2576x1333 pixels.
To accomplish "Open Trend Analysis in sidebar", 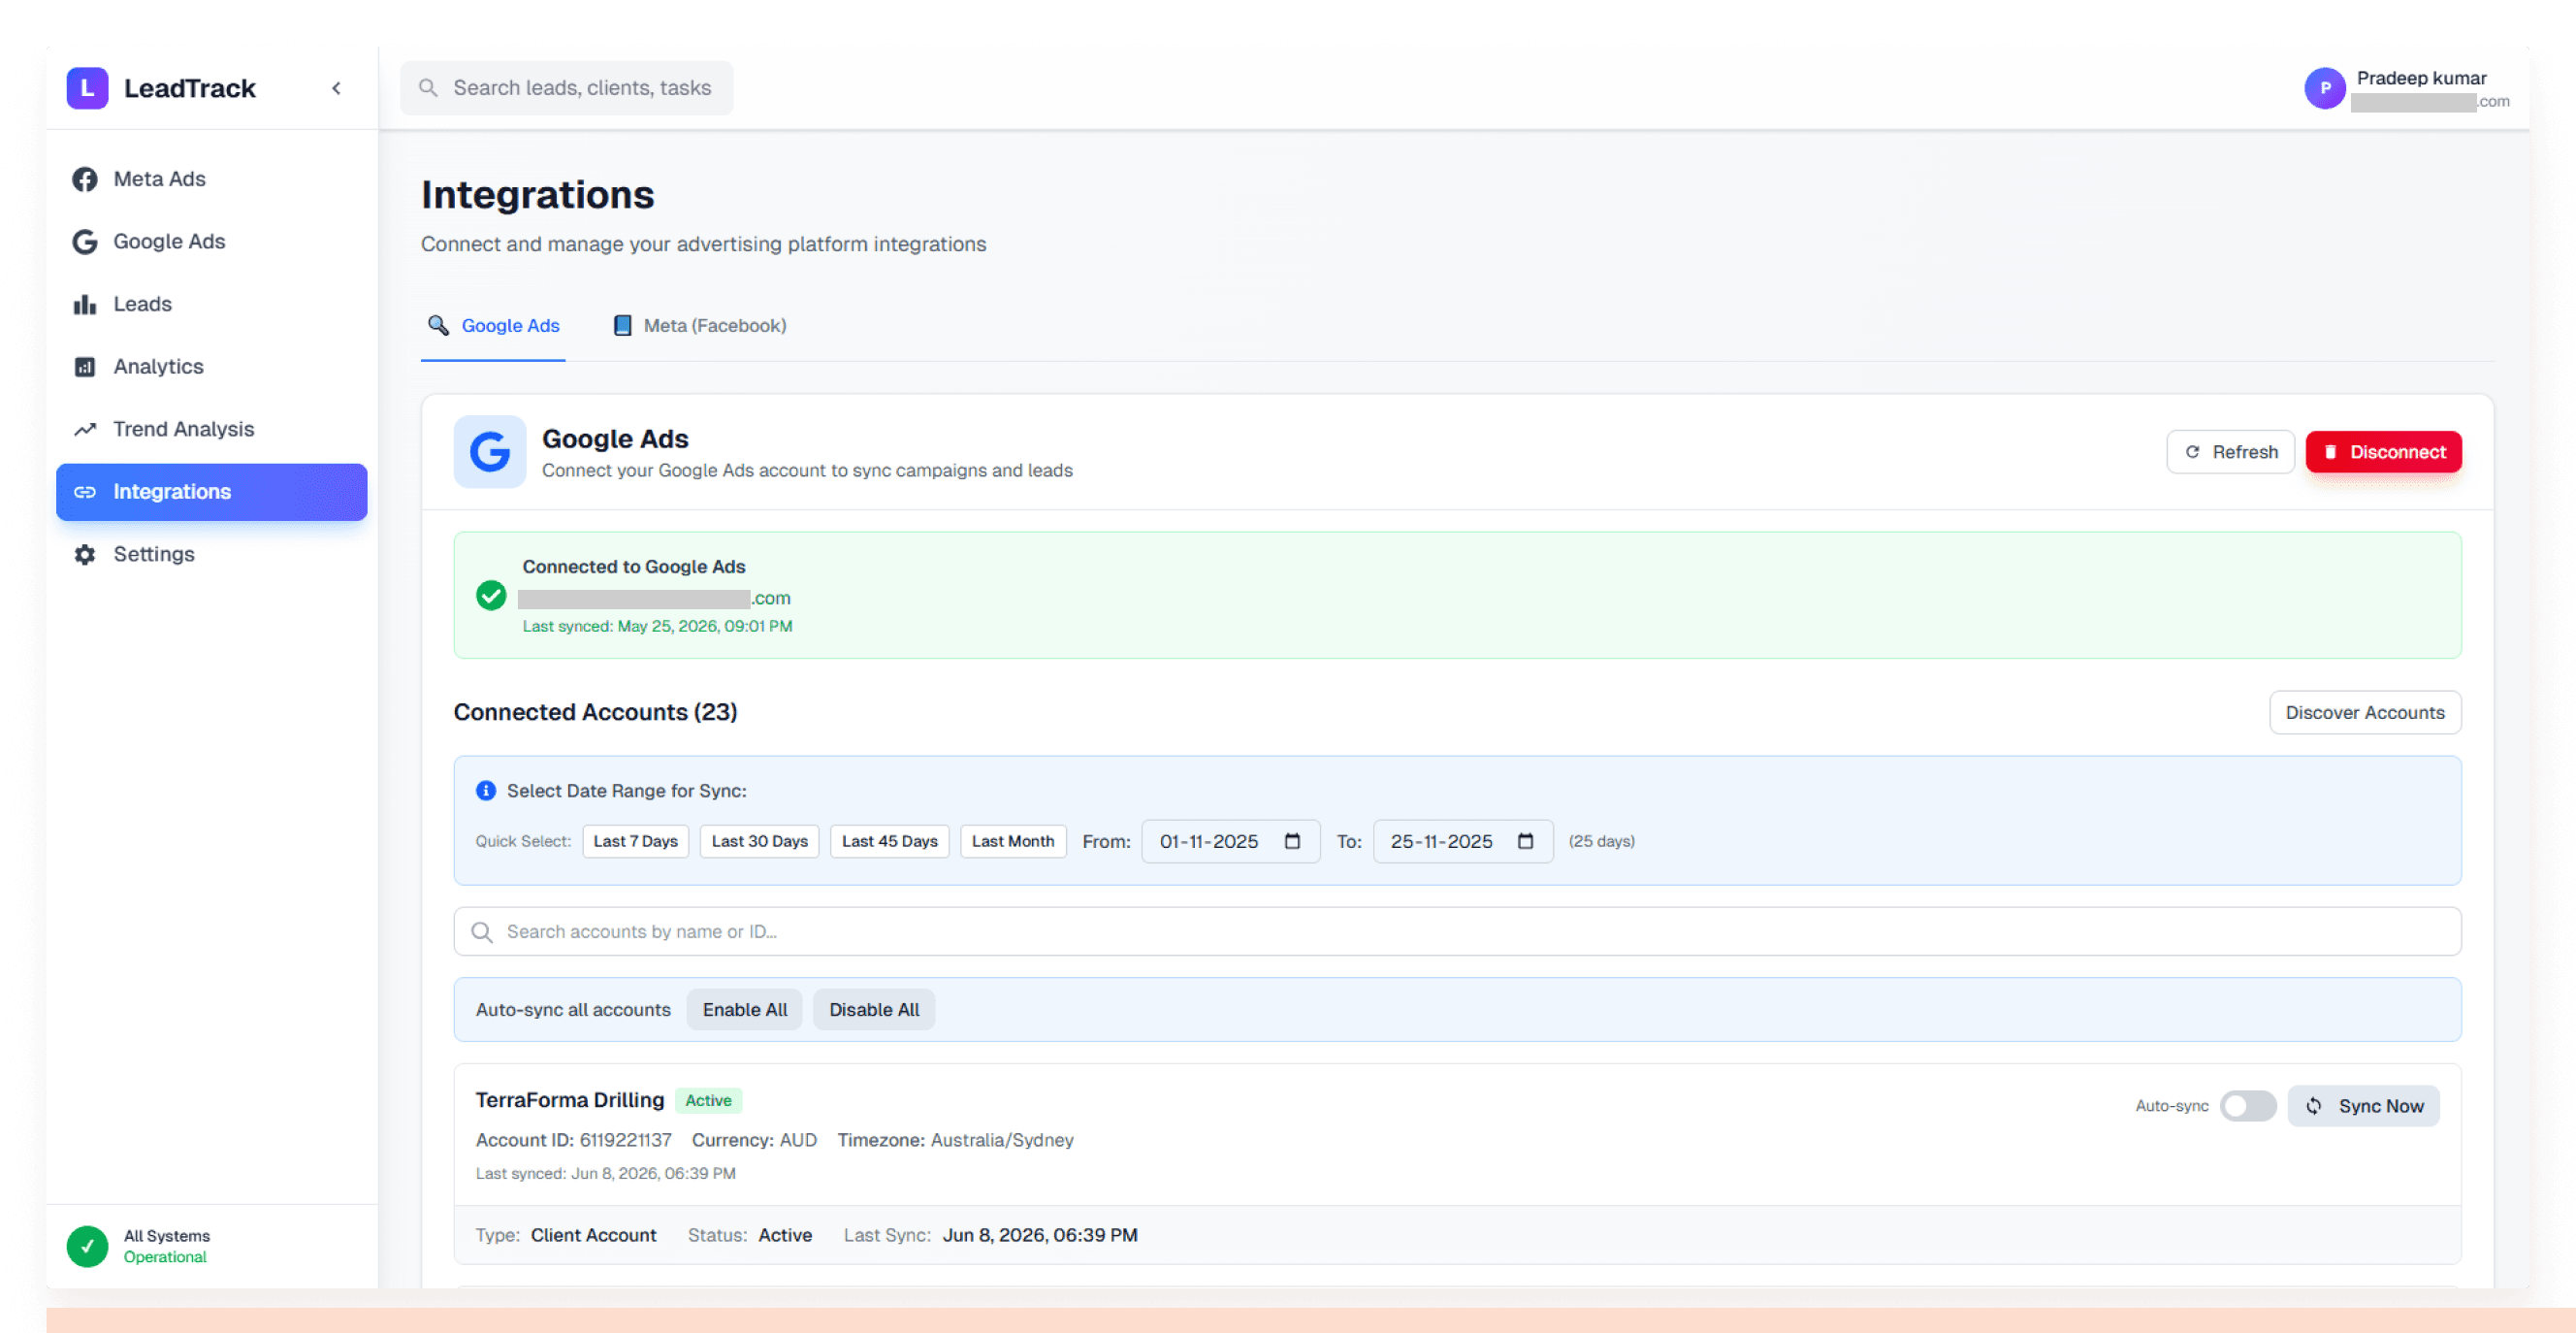I will [x=211, y=429].
